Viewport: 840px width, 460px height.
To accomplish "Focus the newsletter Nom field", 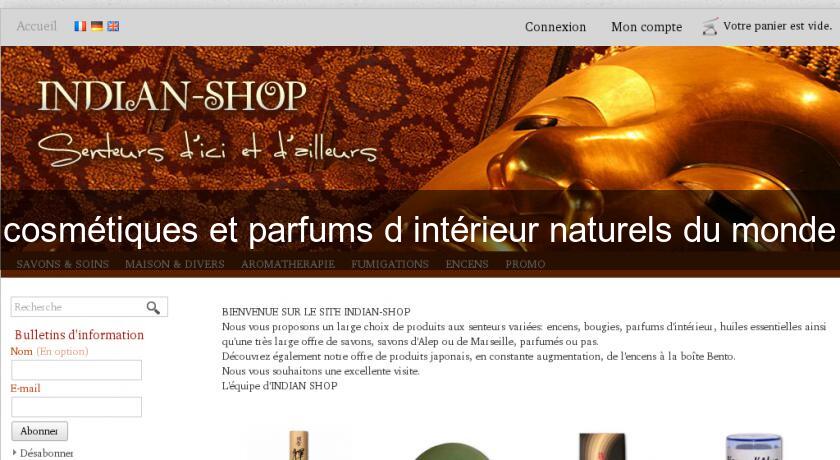I will tap(77, 370).
